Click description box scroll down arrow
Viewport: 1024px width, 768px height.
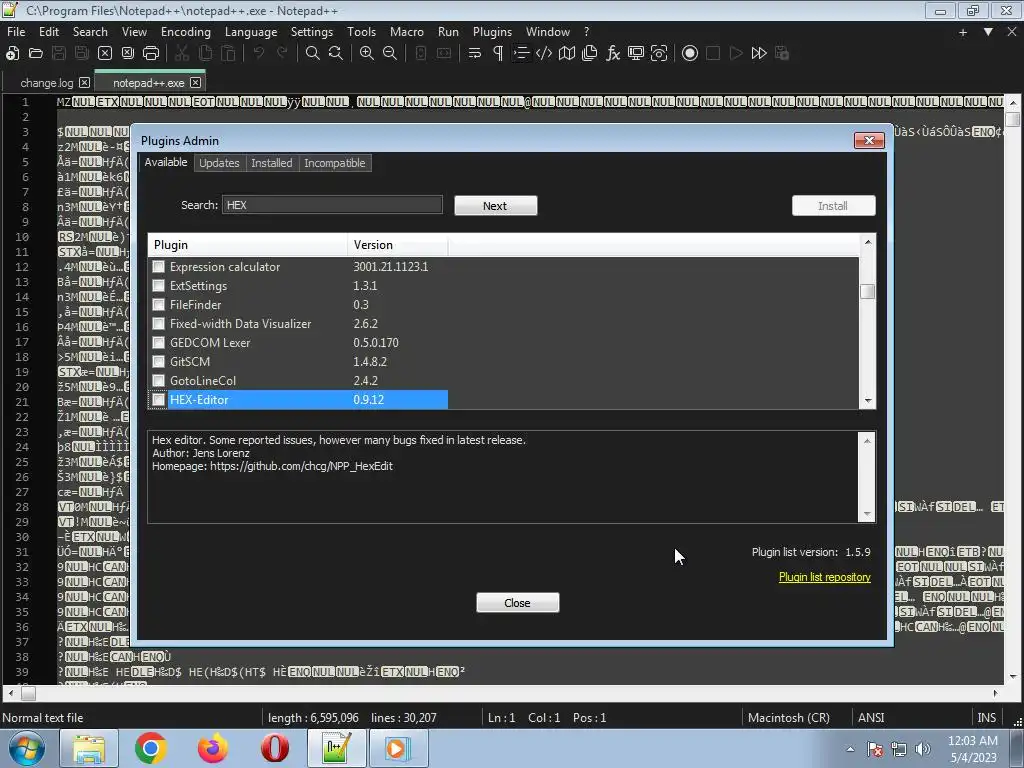867,514
